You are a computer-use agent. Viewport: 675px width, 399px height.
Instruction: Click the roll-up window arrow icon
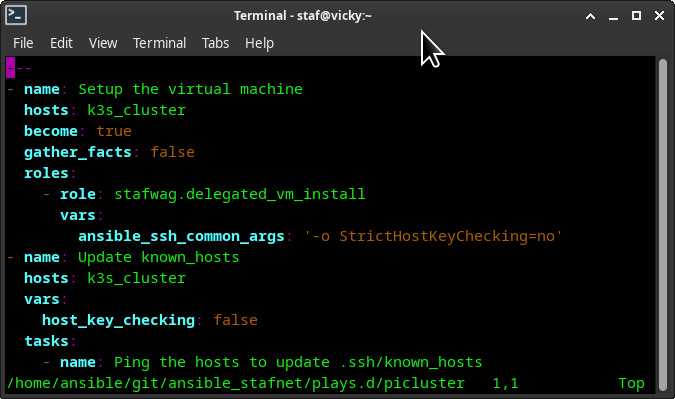(x=591, y=16)
